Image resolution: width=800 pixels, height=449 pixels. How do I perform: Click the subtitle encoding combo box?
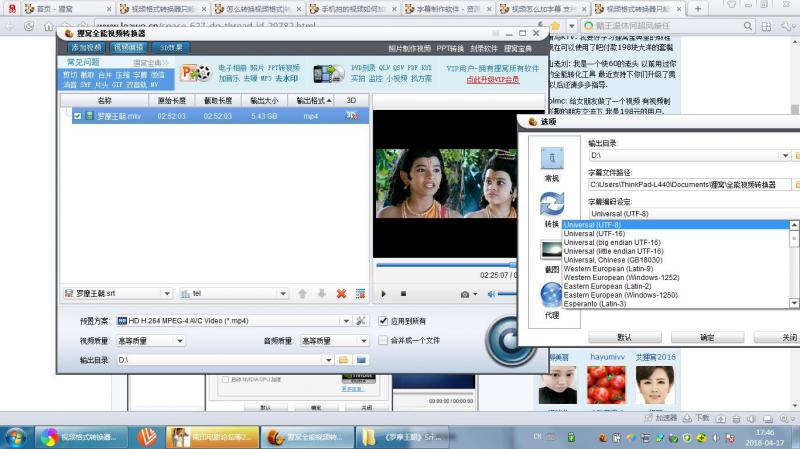point(694,214)
